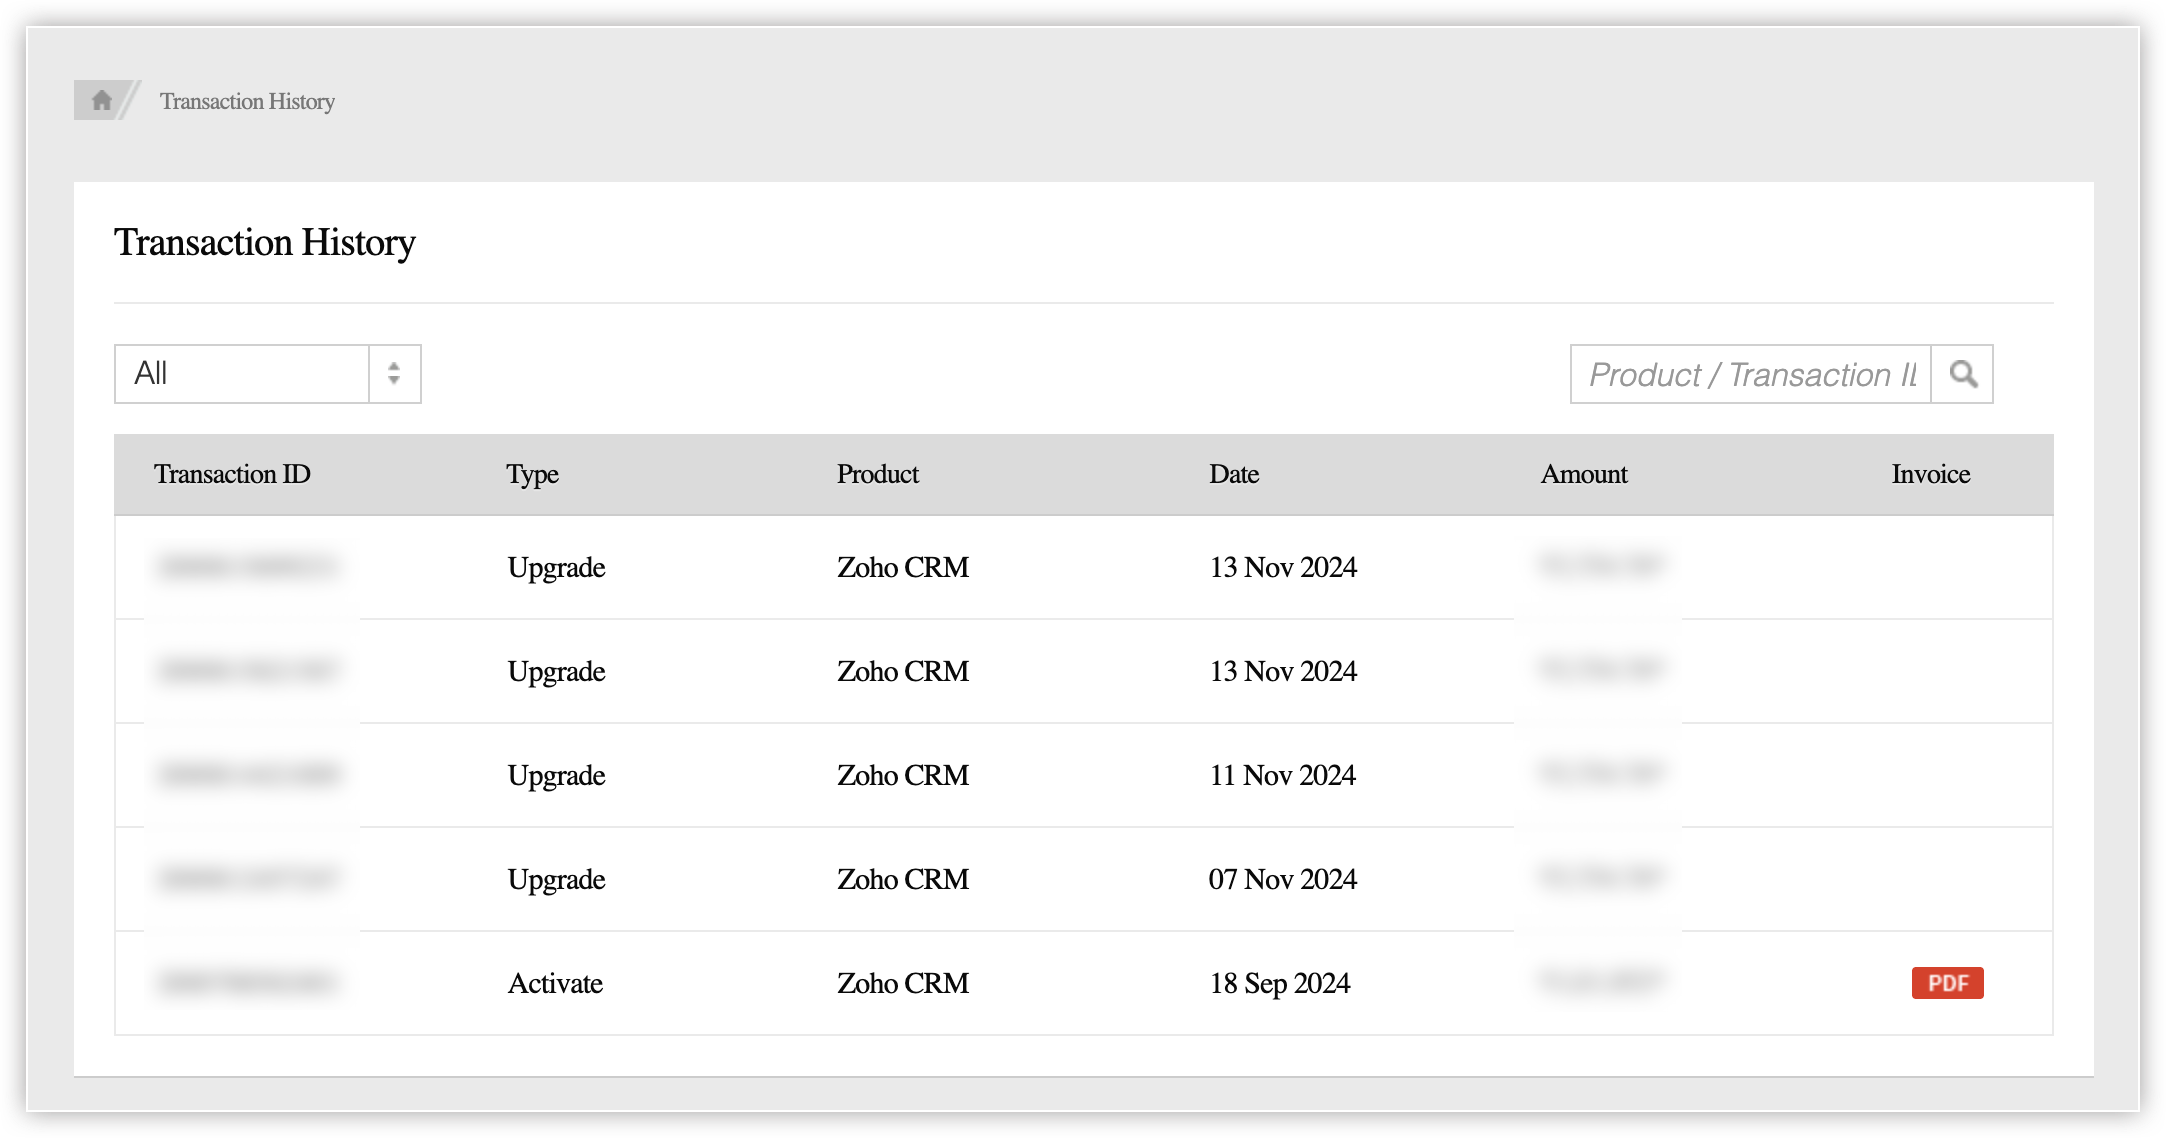The width and height of the screenshot is (2166, 1138).
Task: Click the blurred transaction ID in first row
Action: [x=247, y=567]
